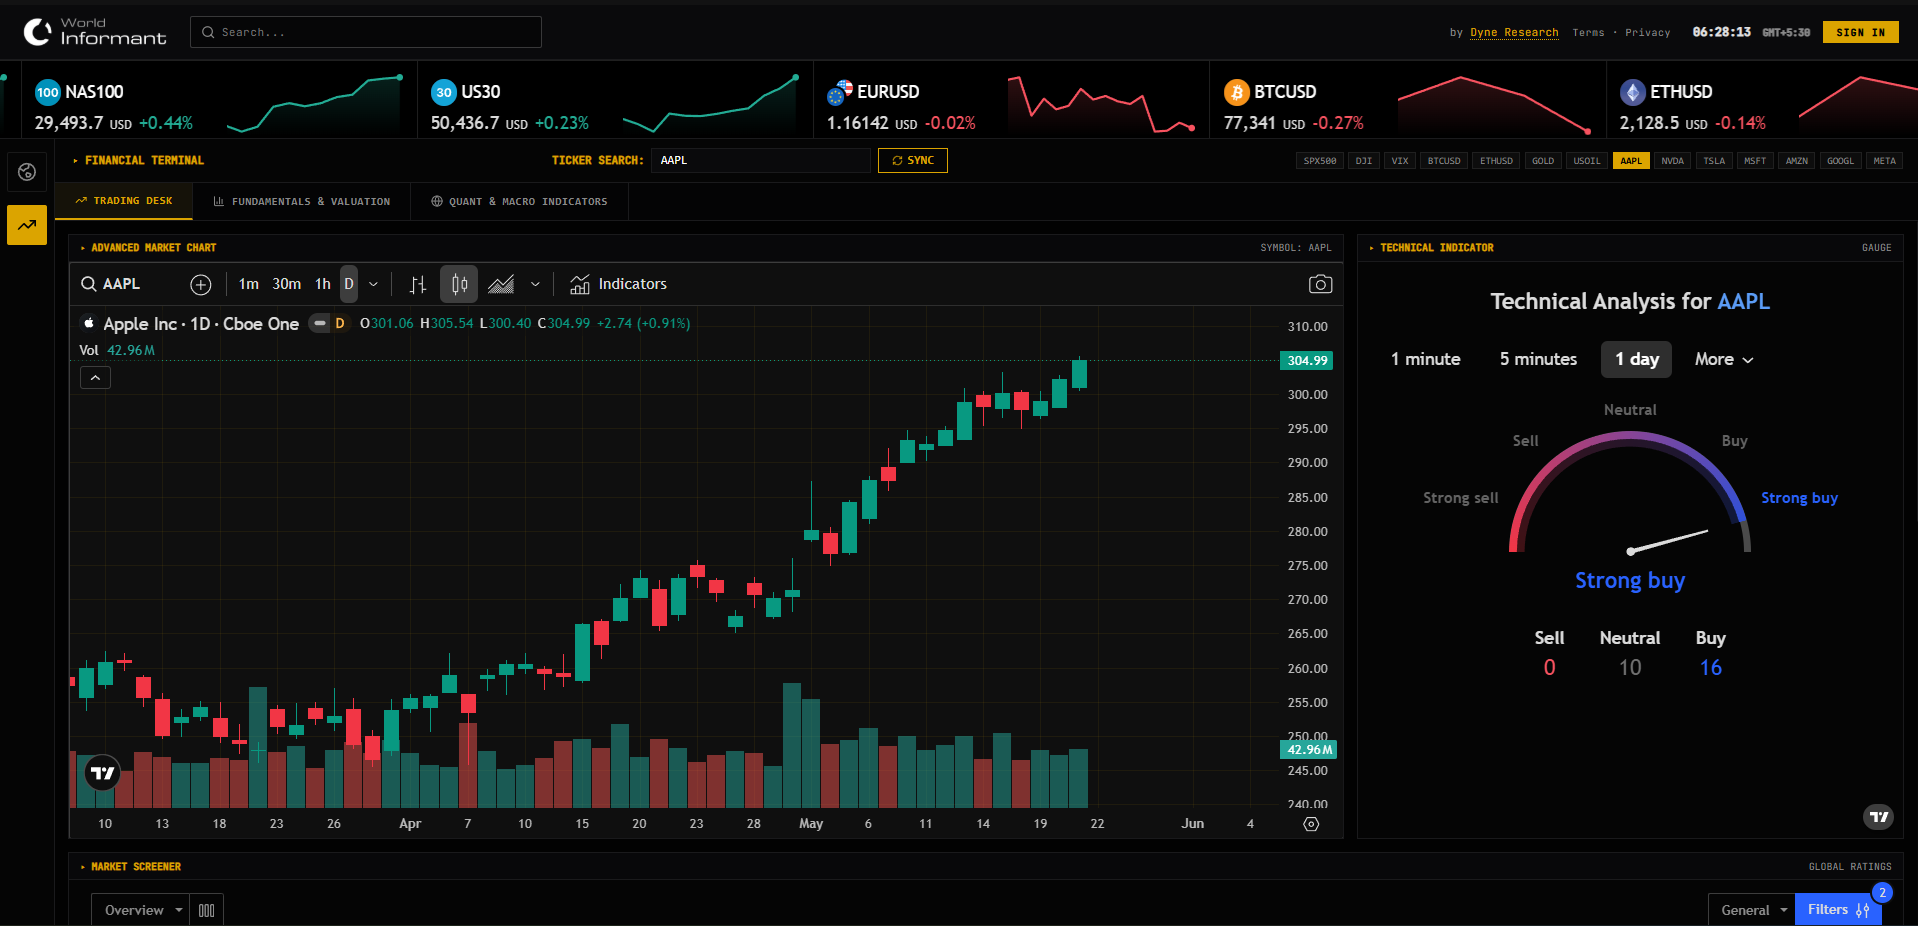Select the ETHUSD quick ticker button

pos(1496,161)
